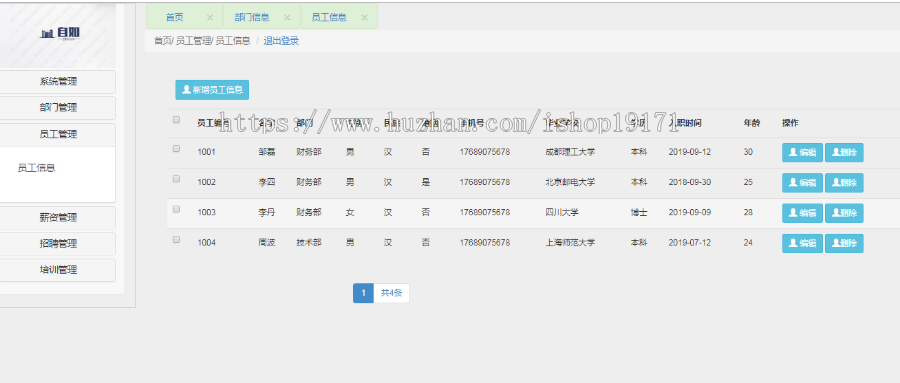Click the 入职时间 column header
This screenshot has height=383, width=900.
(685, 123)
